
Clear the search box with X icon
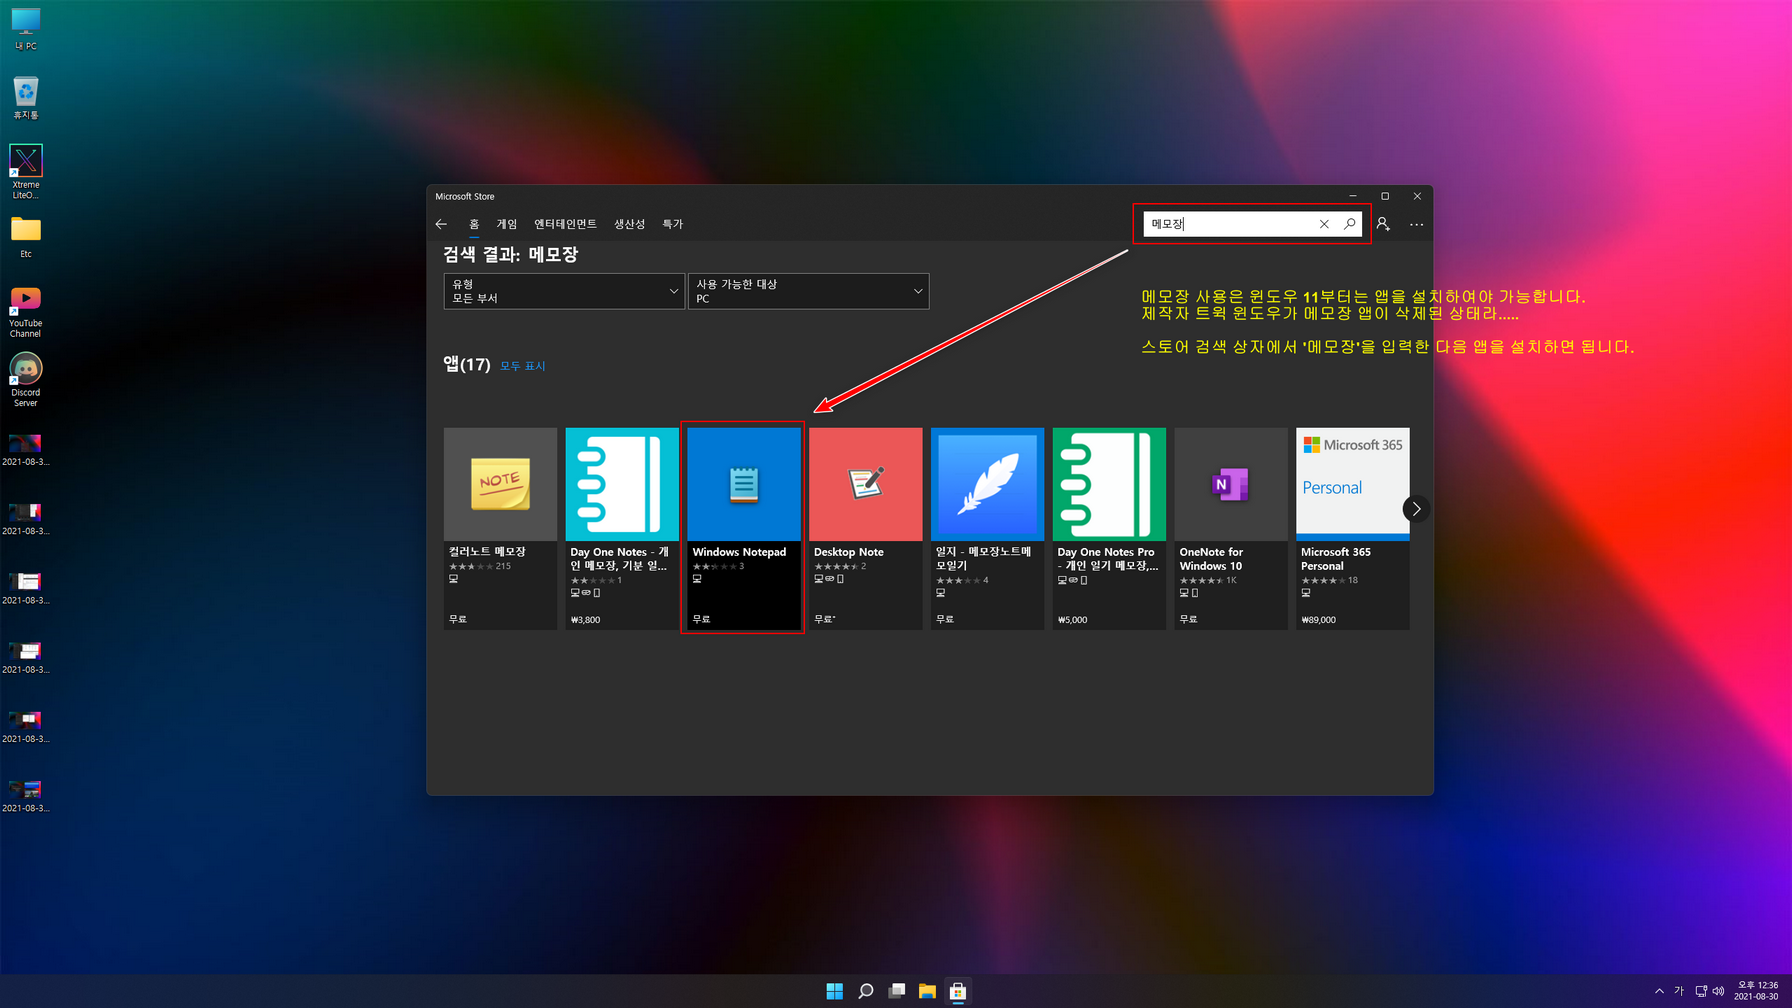(x=1324, y=224)
